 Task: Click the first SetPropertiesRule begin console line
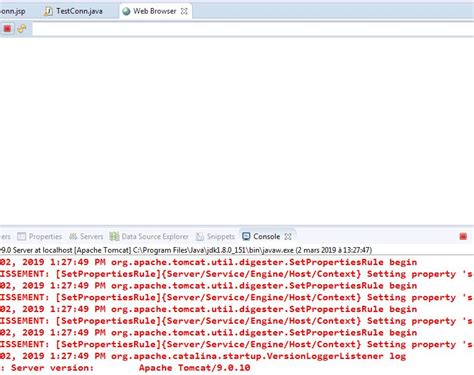click(208, 262)
